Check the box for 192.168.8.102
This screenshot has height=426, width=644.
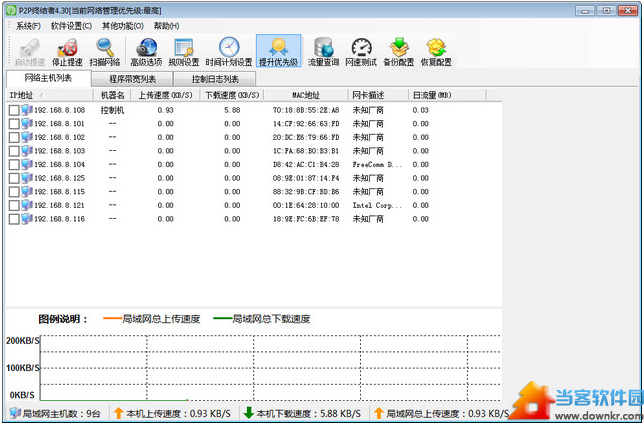(14, 137)
